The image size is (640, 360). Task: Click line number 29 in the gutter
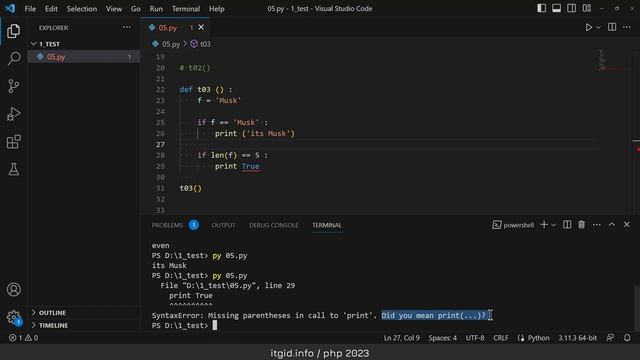pyautogui.click(x=160, y=167)
